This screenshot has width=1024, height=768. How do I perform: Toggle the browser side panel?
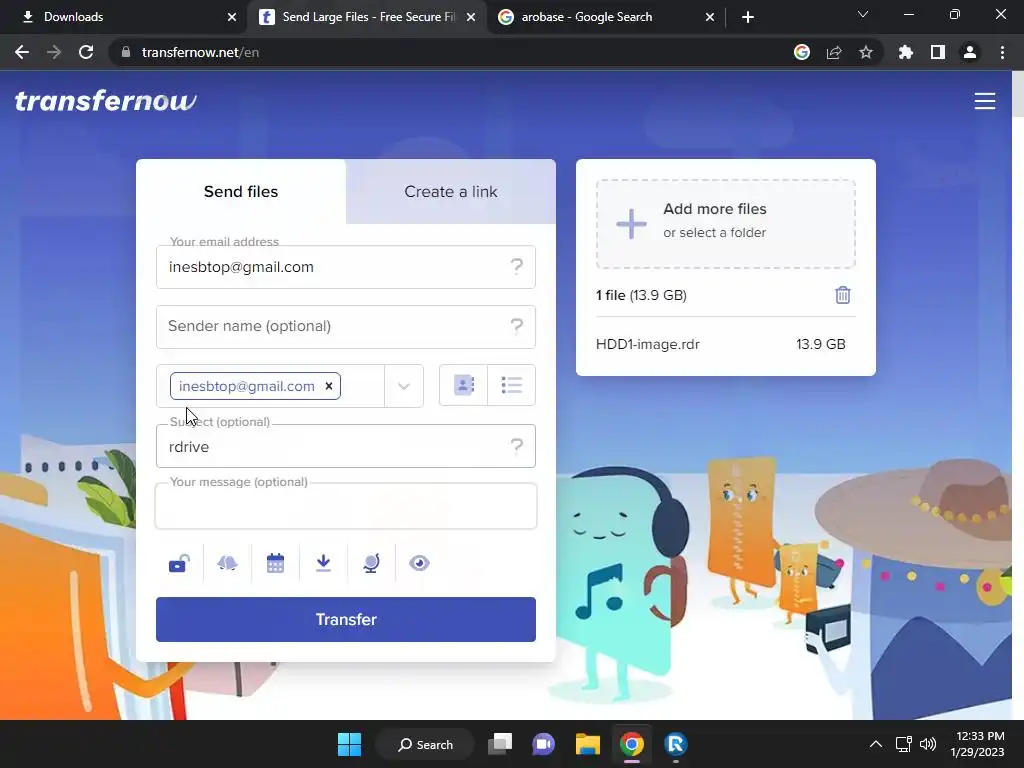[x=938, y=52]
